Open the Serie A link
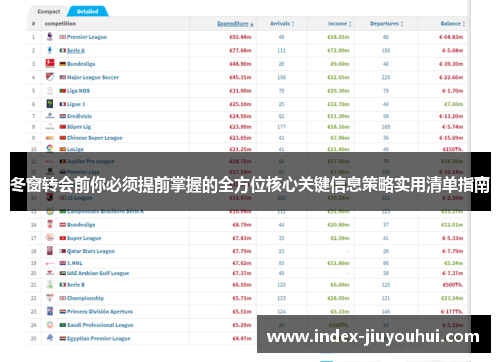This screenshot has width=500, height=362. 76,50
